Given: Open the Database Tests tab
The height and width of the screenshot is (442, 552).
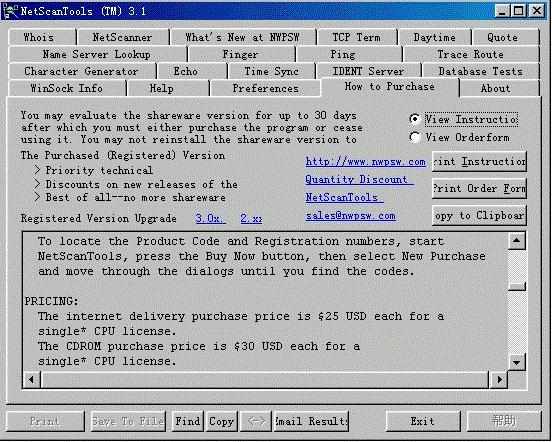Looking at the screenshot, I should coord(480,71).
